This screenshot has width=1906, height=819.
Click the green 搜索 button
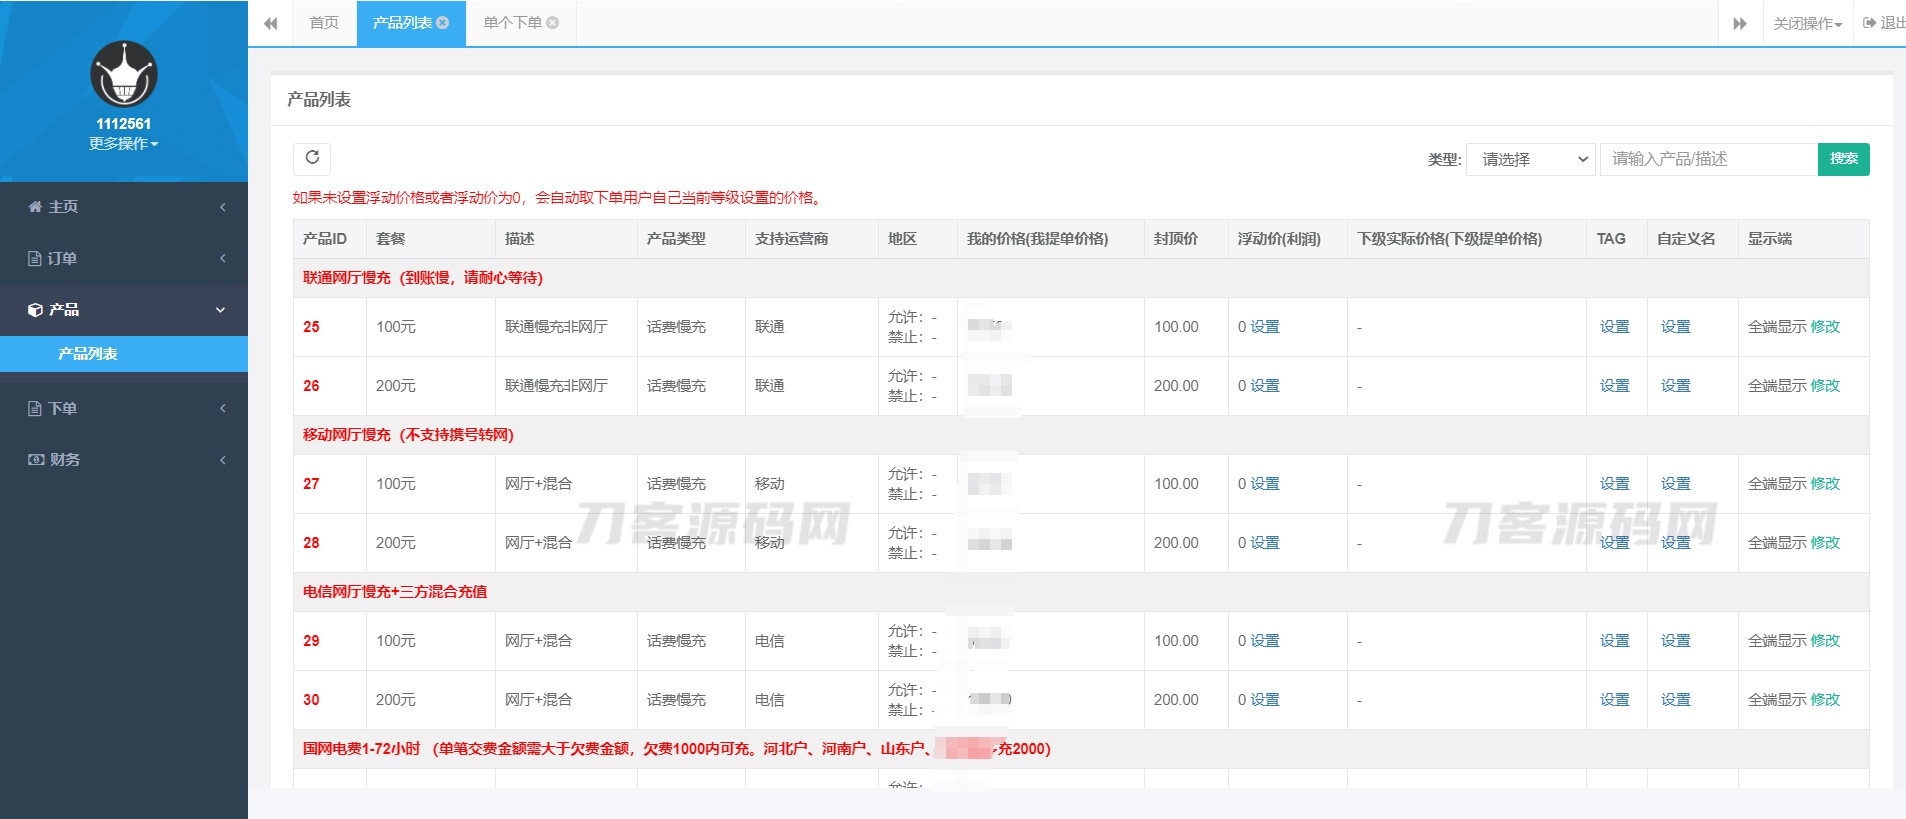point(1843,159)
